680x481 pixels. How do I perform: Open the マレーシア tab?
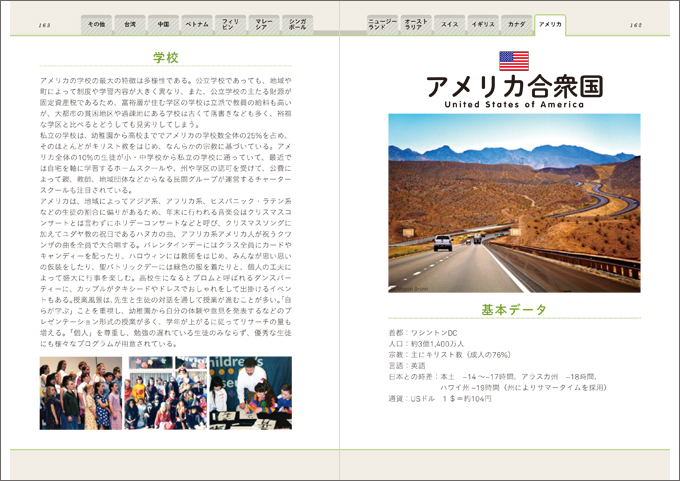tap(264, 25)
